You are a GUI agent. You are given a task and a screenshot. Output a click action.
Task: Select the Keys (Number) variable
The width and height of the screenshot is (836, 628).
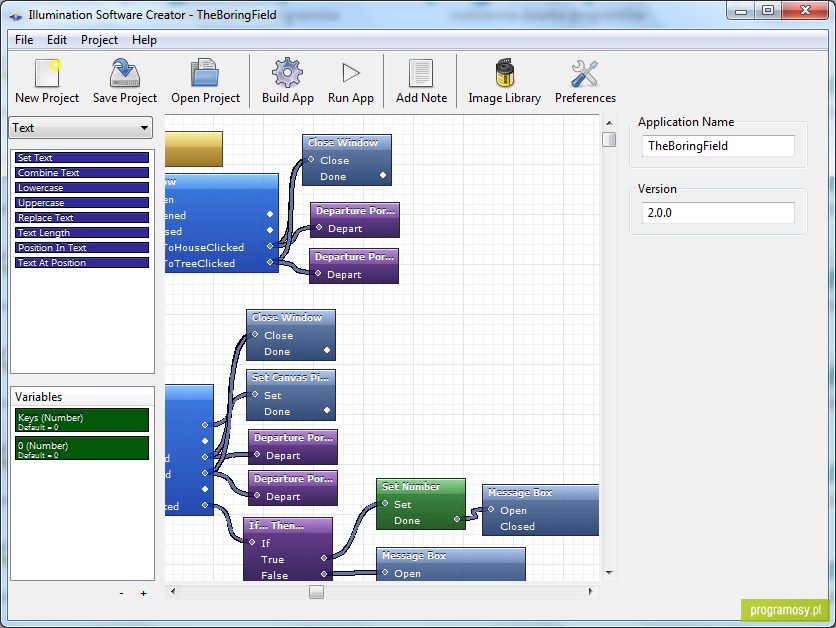82,420
